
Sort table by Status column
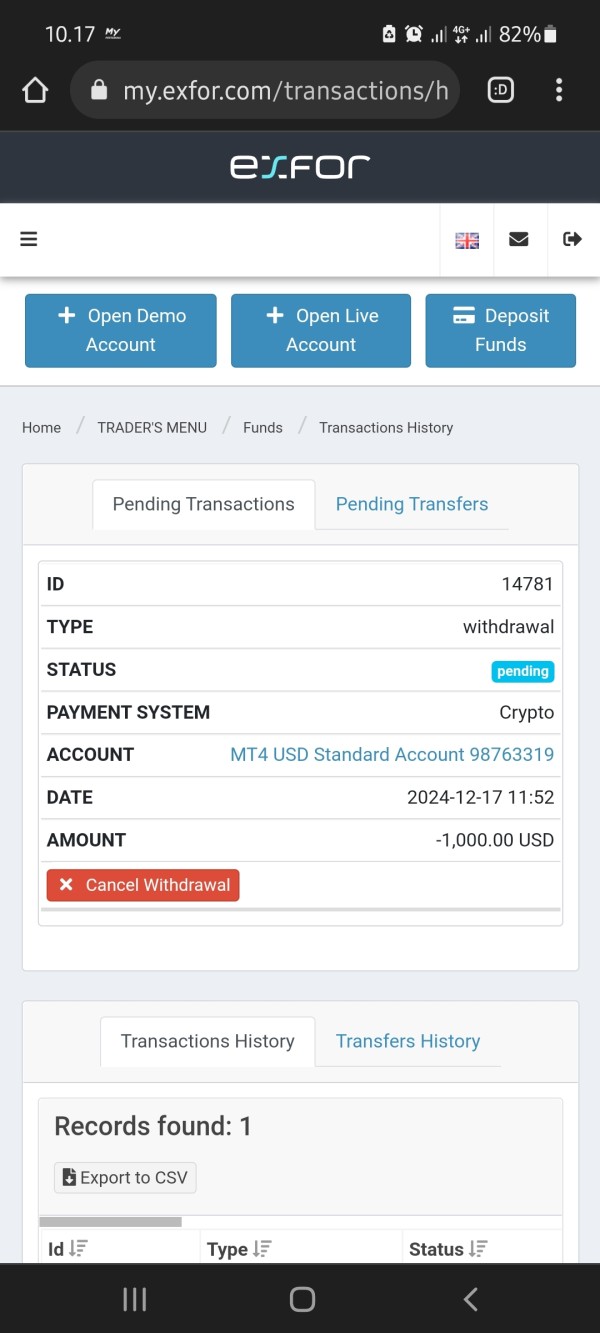tap(478, 1249)
